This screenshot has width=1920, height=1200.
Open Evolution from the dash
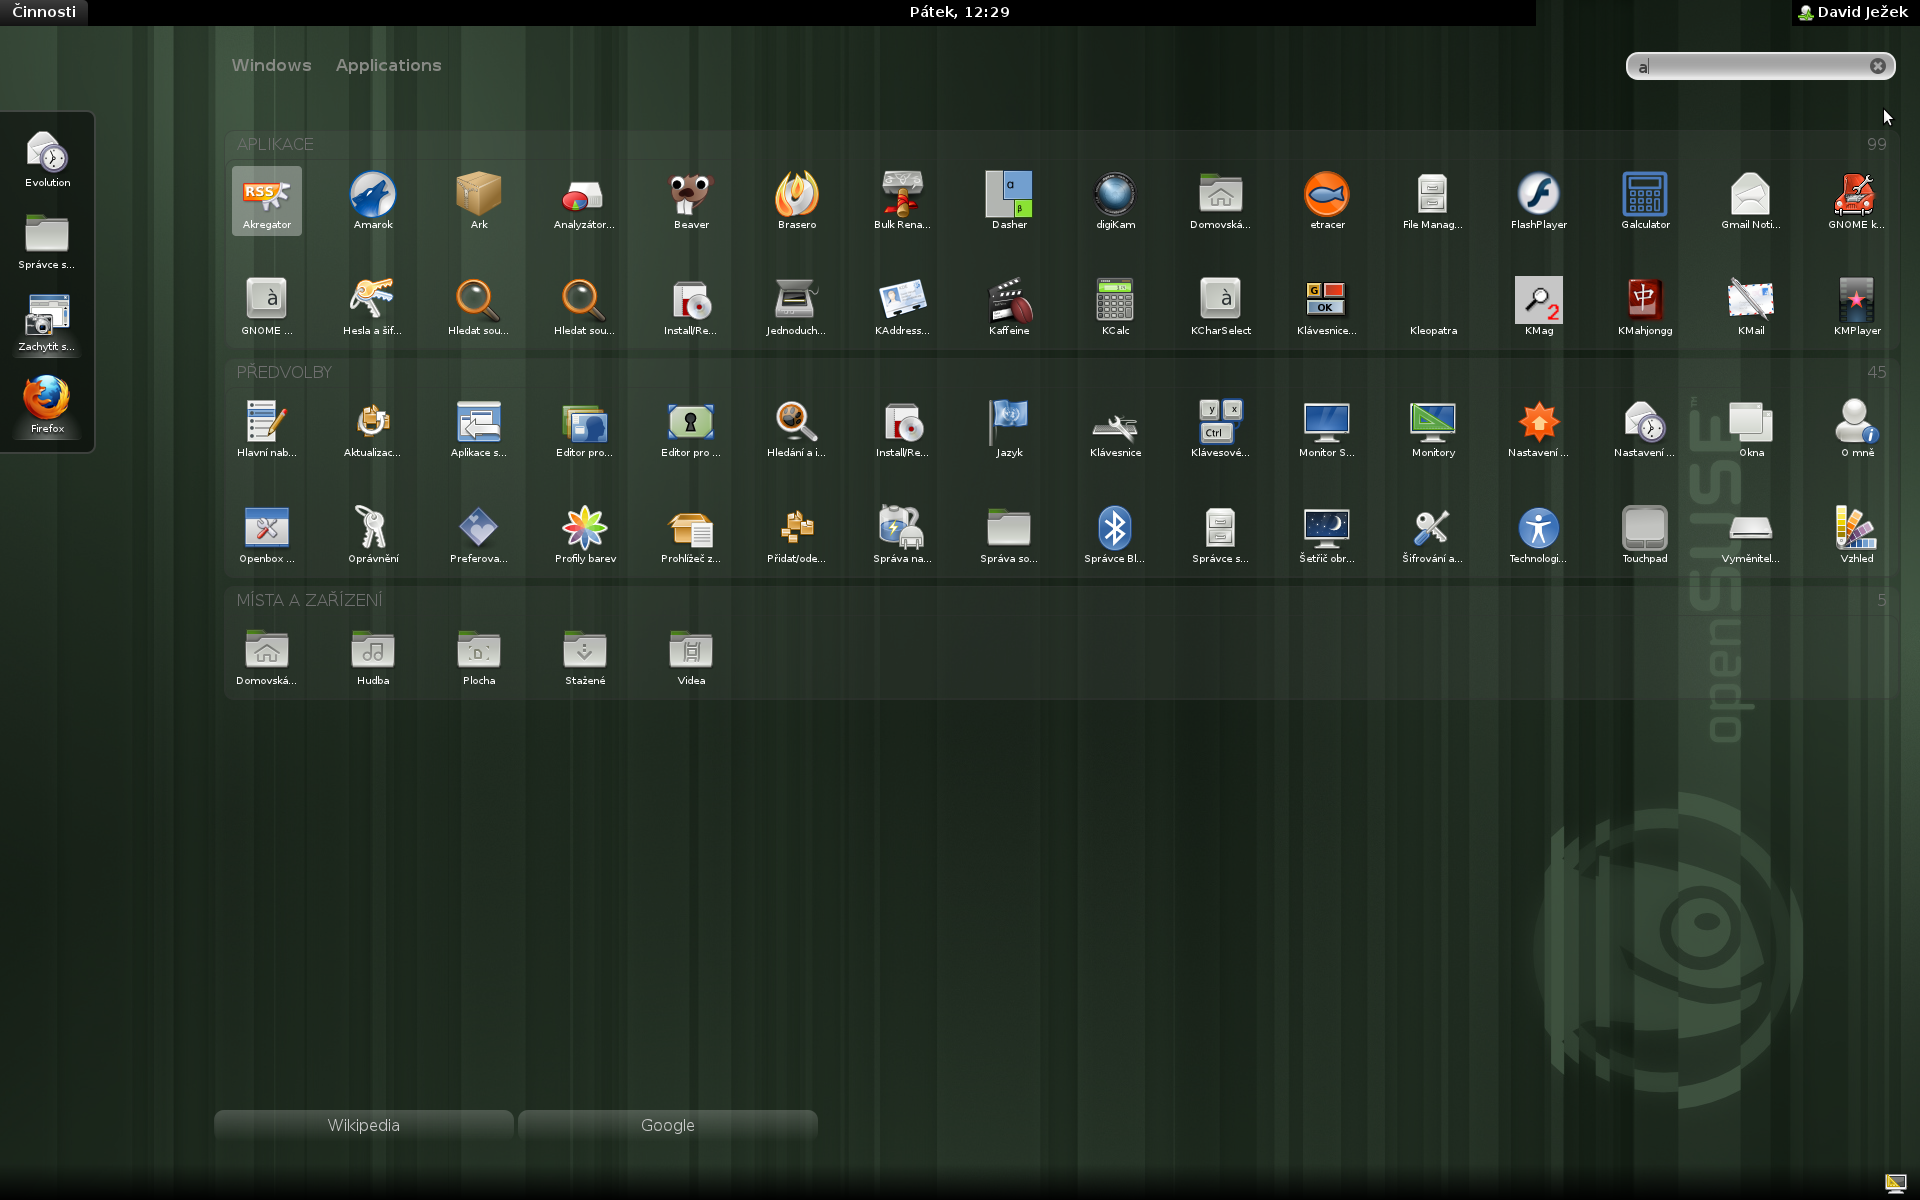(x=47, y=158)
